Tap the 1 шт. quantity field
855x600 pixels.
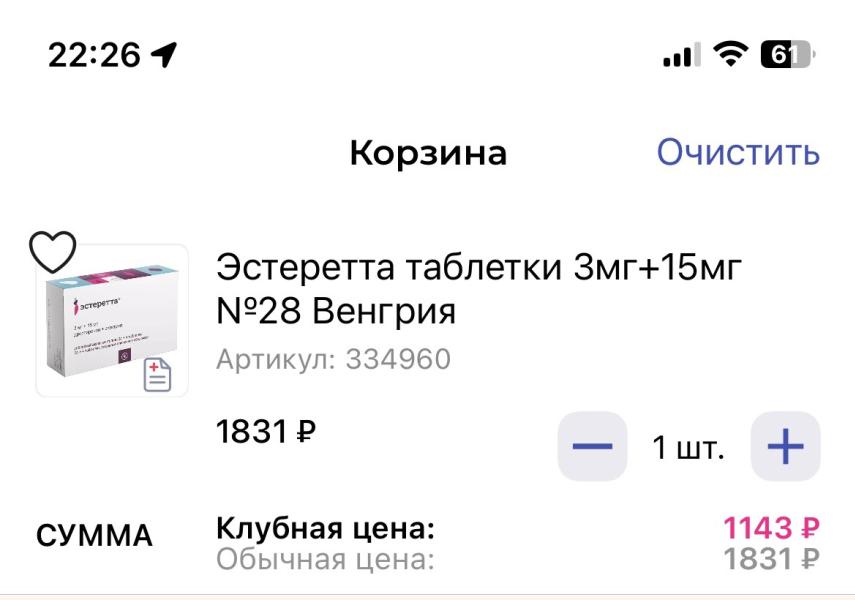point(687,447)
